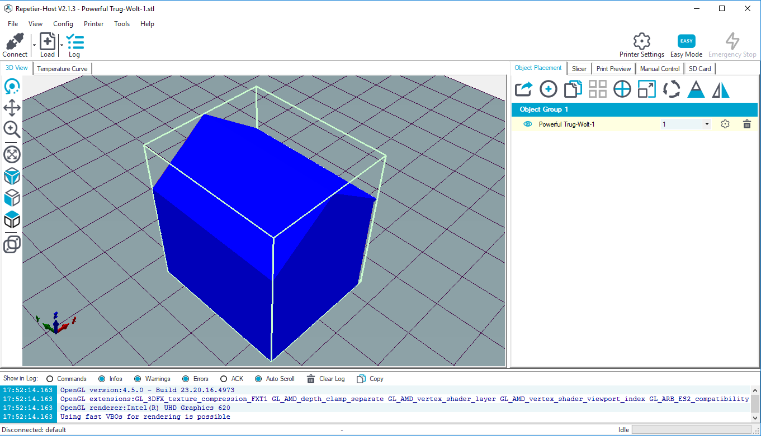
Task: Click the Mirror object icon
Action: click(721, 89)
